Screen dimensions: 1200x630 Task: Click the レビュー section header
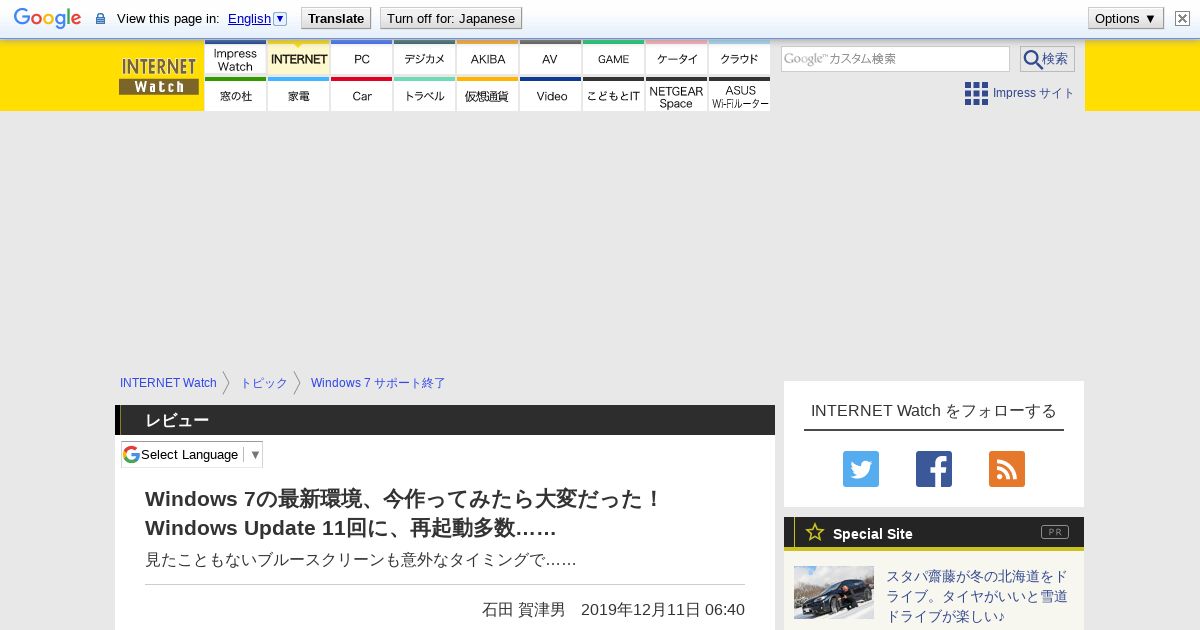point(445,420)
